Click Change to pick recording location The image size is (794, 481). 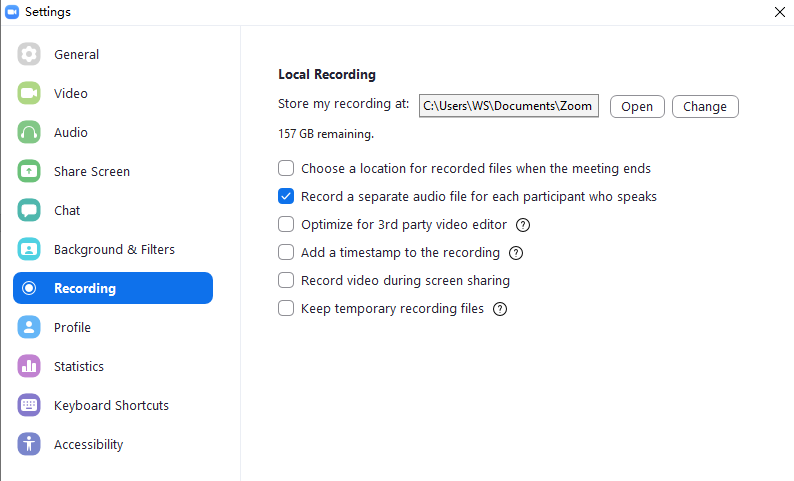pos(705,106)
